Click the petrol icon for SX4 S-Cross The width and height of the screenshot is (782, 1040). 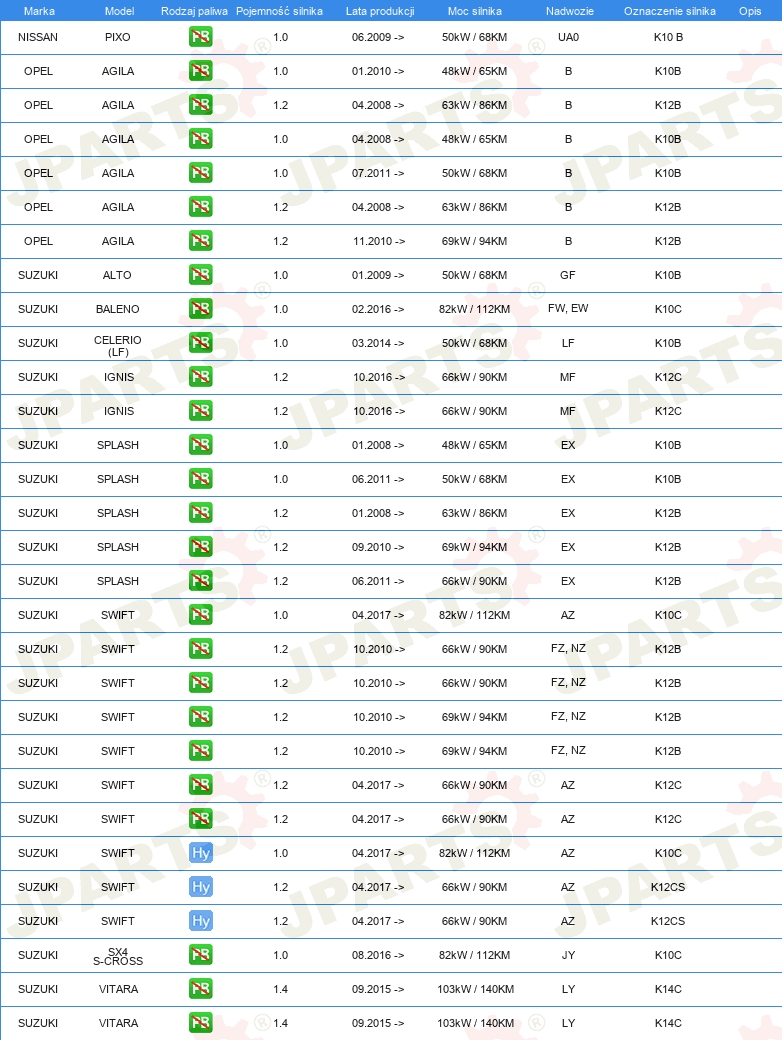200,955
